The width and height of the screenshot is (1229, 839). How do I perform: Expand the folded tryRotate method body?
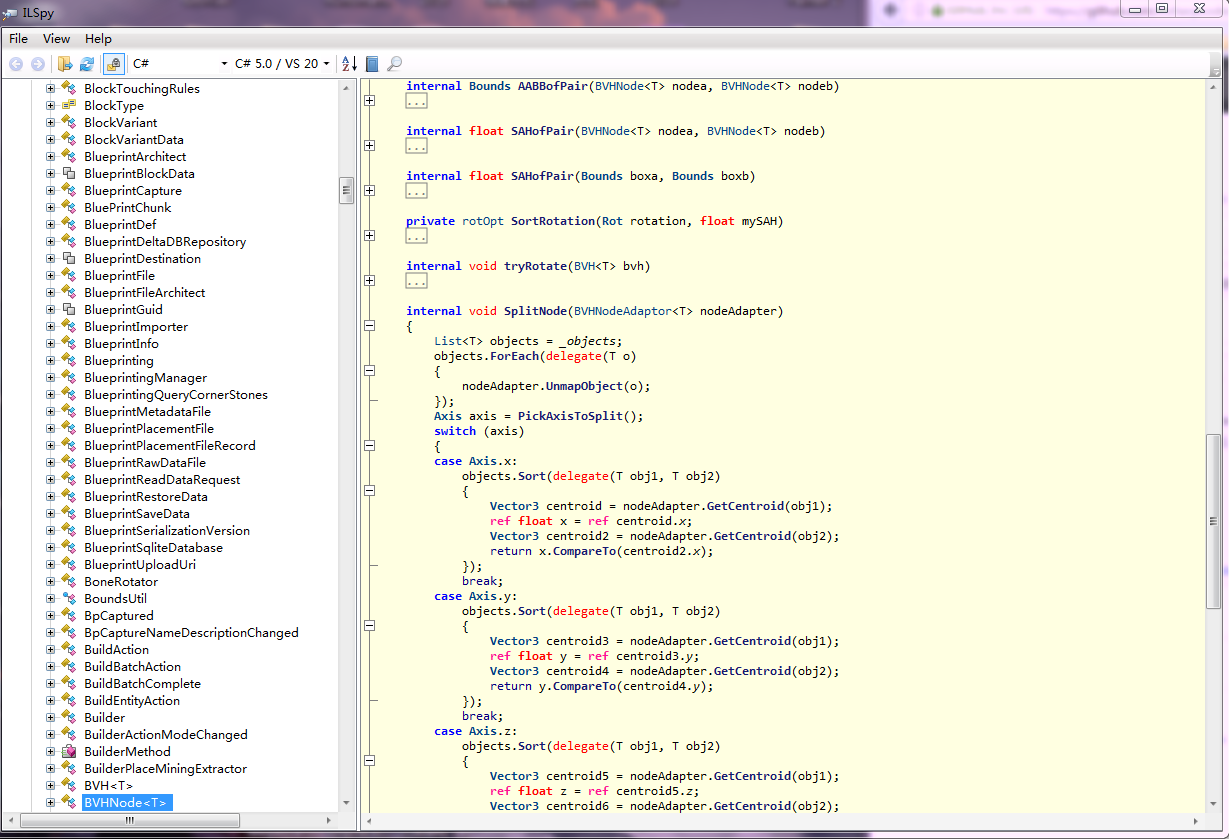pyautogui.click(x=370, y=281)
